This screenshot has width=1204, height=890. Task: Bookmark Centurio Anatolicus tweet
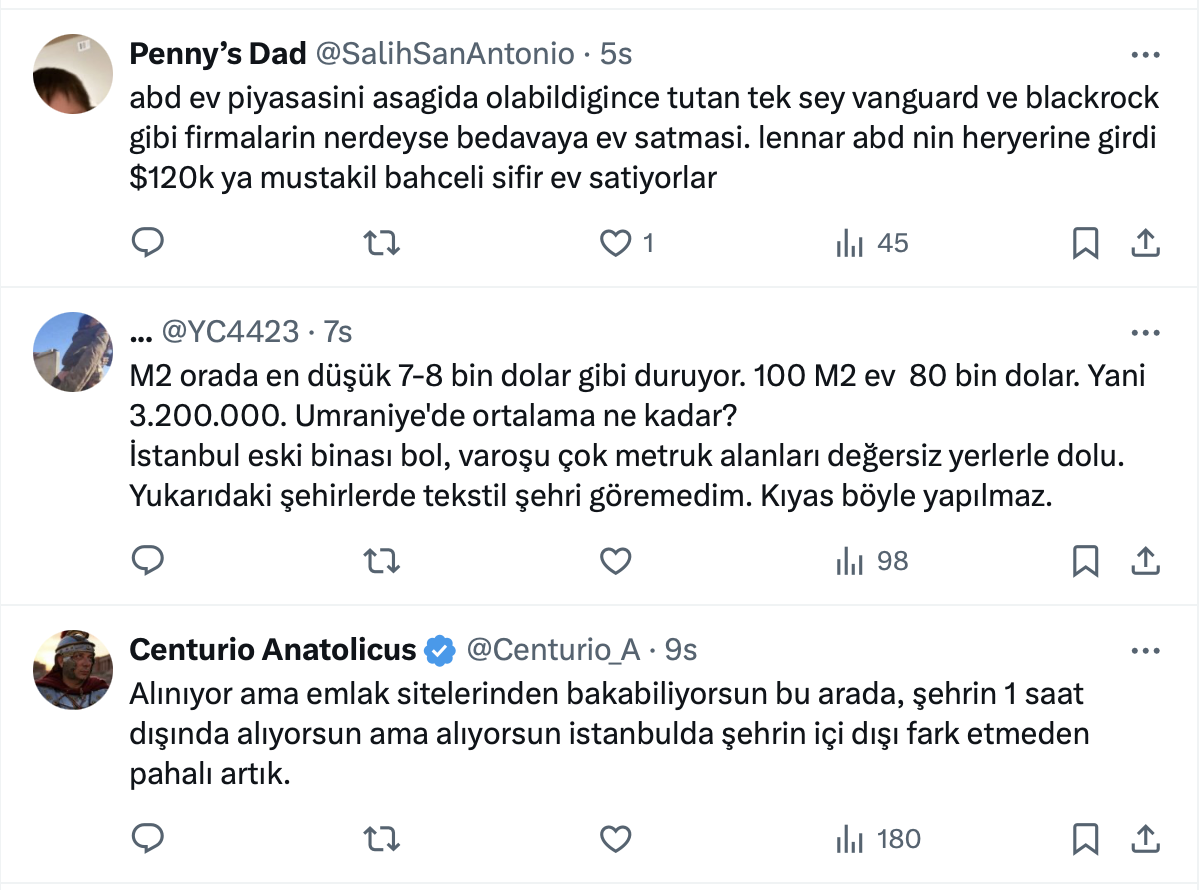(x=1086, y=838)
